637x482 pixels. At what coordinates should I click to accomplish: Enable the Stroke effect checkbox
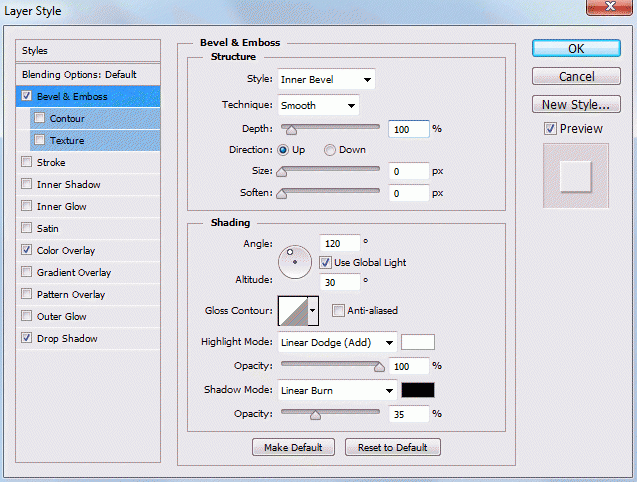(x=26, y=162)
